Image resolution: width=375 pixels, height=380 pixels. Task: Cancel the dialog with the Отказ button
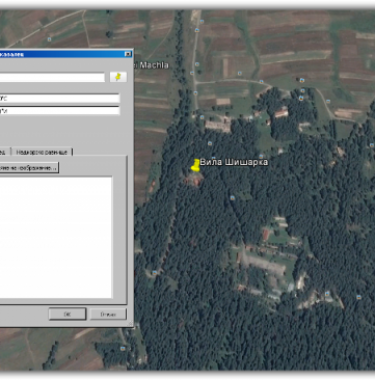108,314
